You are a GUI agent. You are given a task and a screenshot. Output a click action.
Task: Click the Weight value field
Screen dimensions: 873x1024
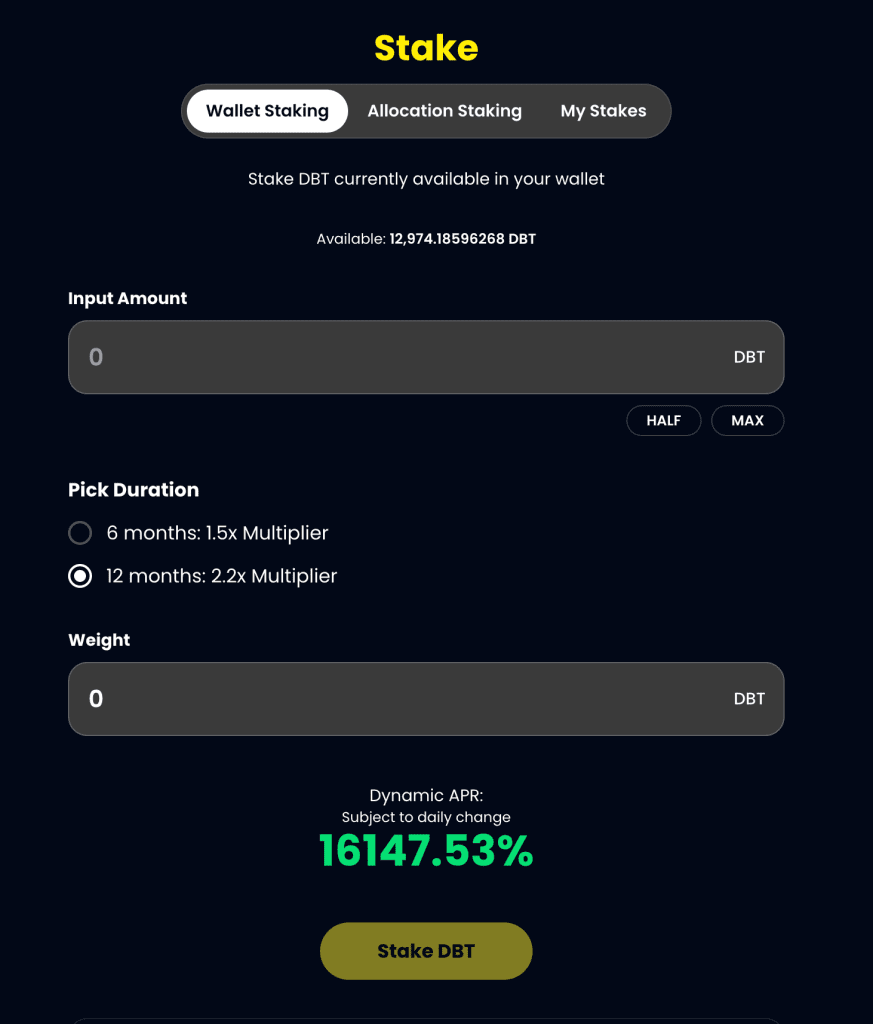click(400, 699)
